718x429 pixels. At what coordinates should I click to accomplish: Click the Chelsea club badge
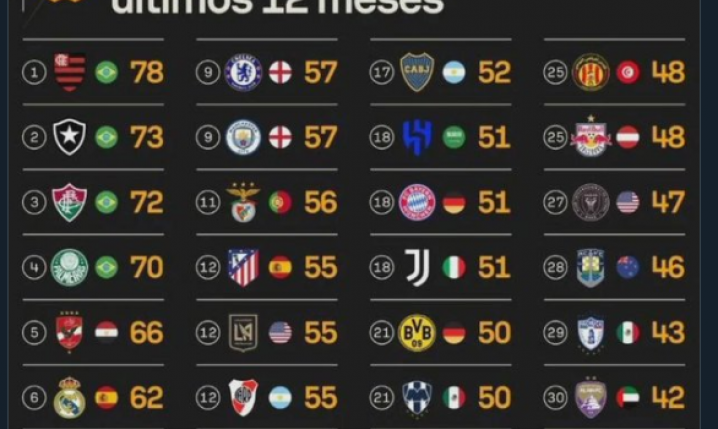pos(243,72)
